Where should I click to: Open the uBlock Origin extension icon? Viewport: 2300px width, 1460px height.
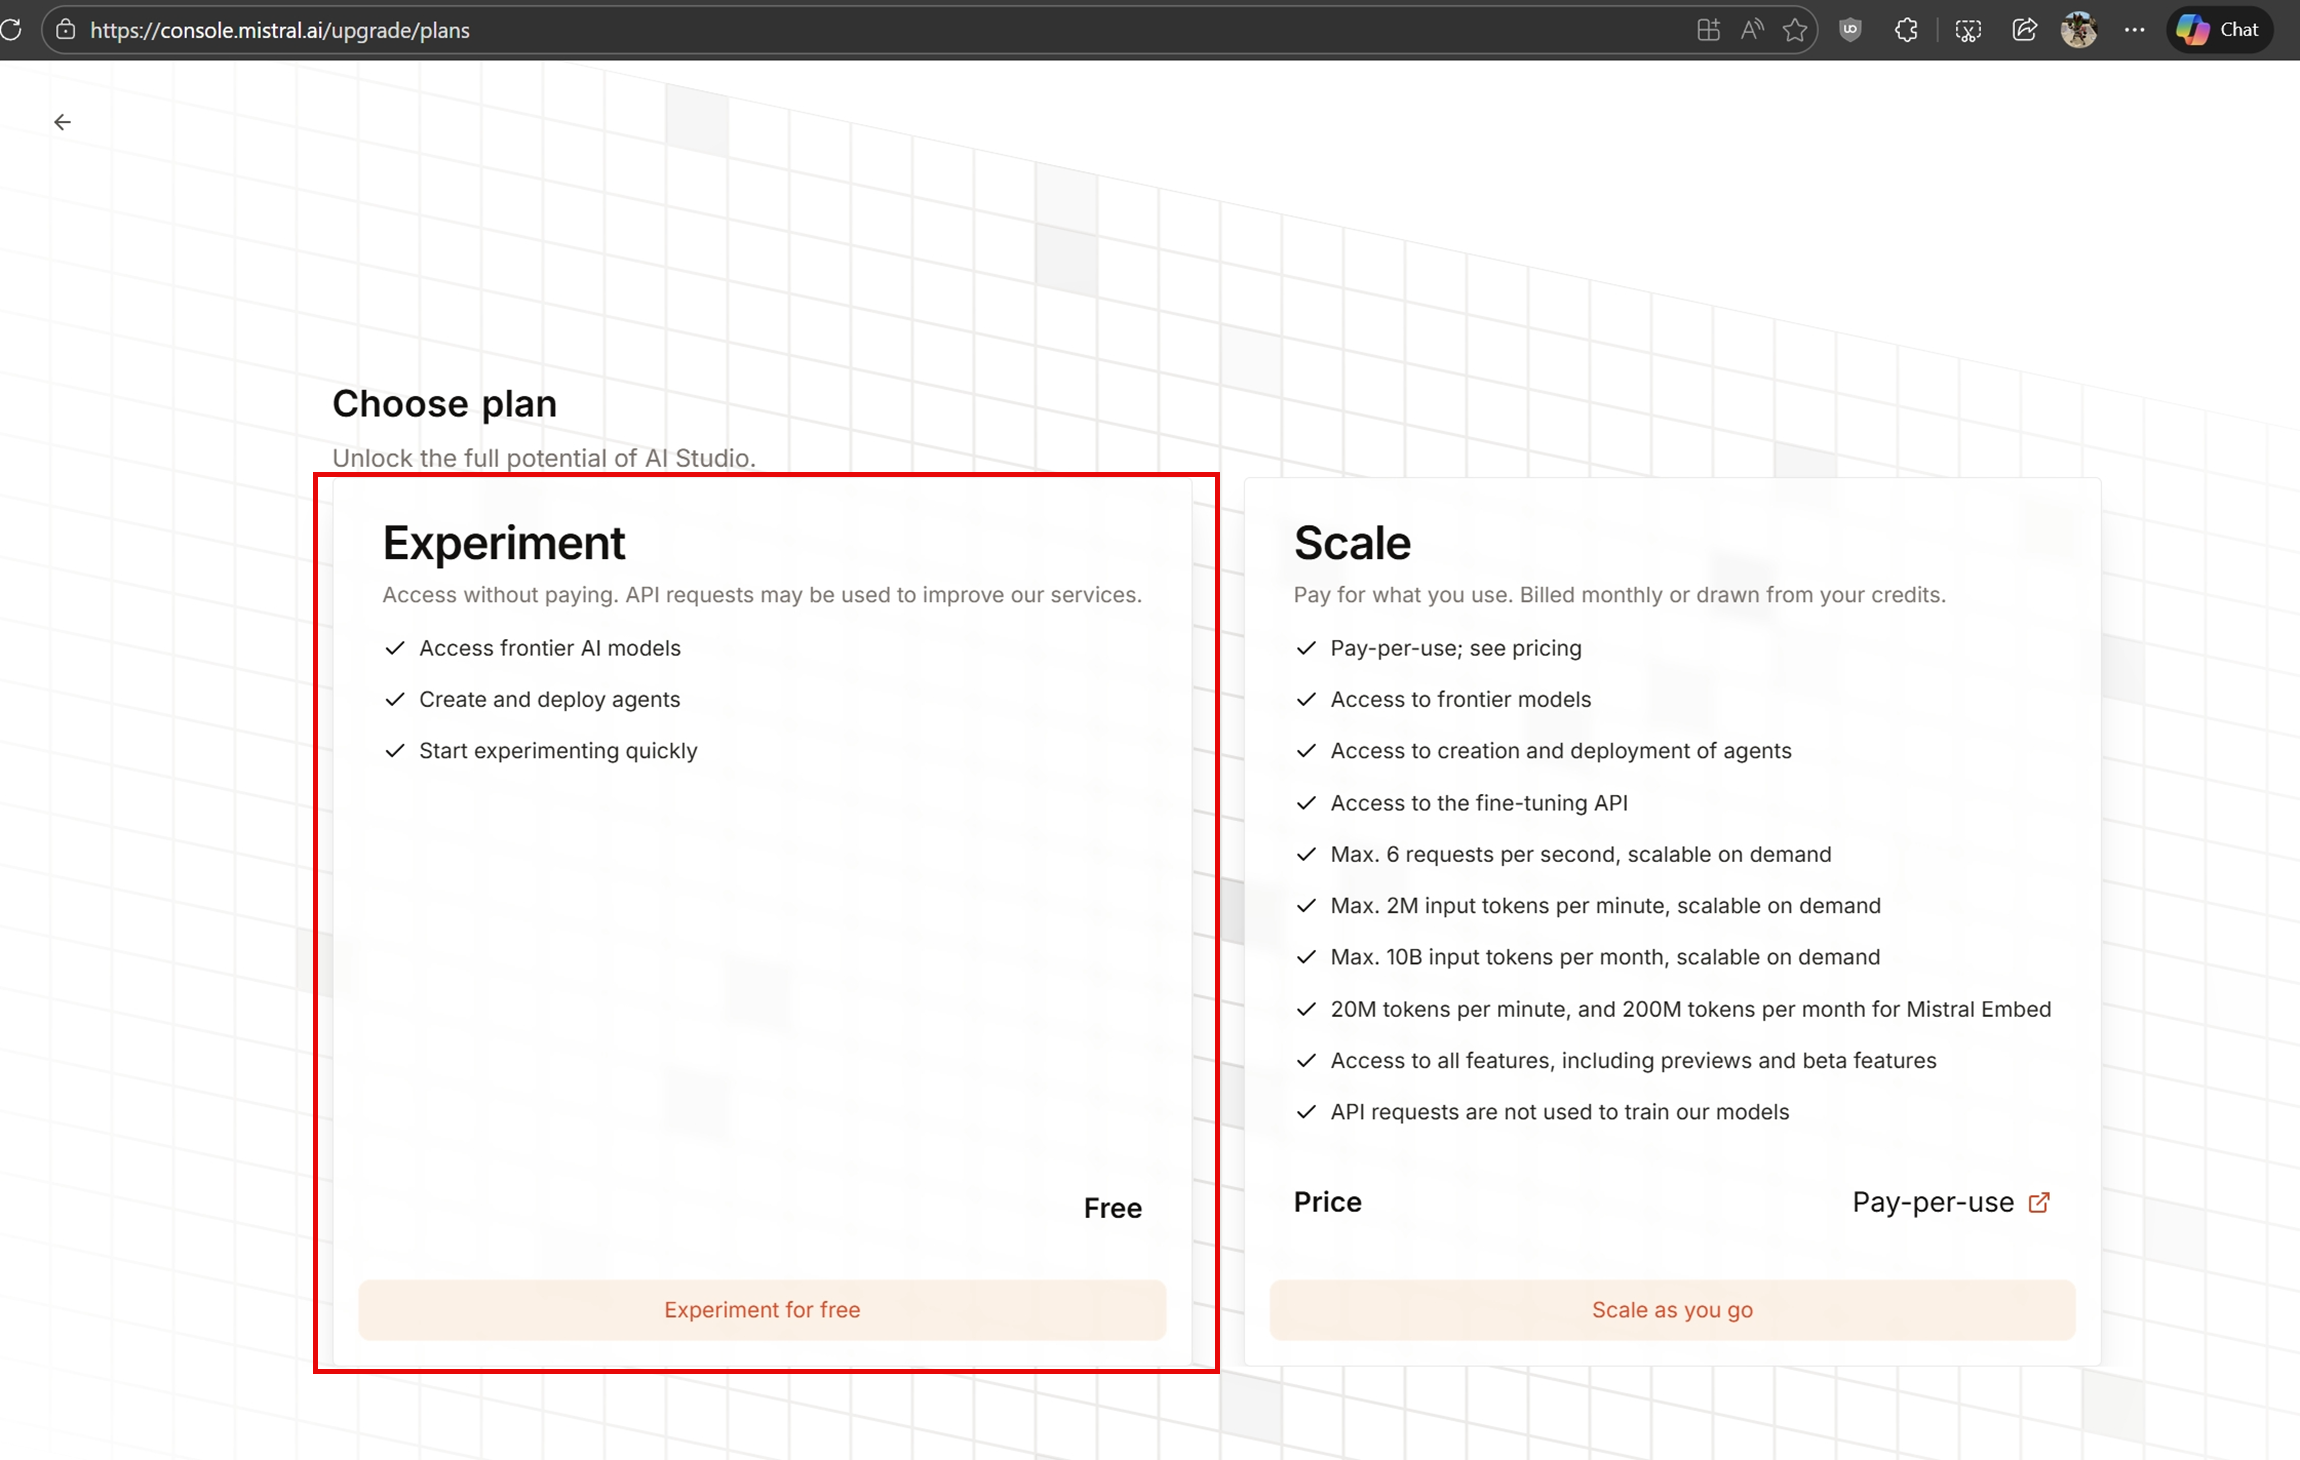(x=1850, y=30)
